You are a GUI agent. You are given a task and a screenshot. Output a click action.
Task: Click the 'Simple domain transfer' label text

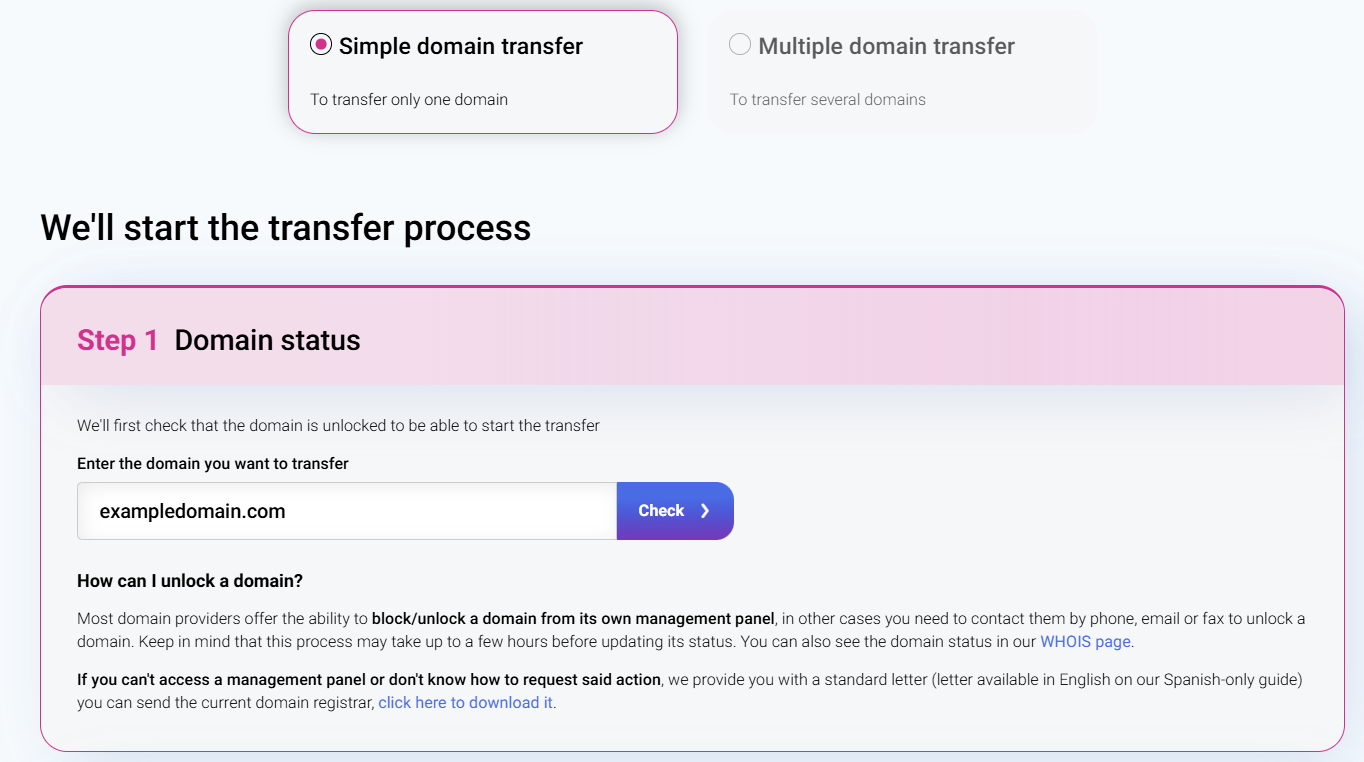[460, 46]
